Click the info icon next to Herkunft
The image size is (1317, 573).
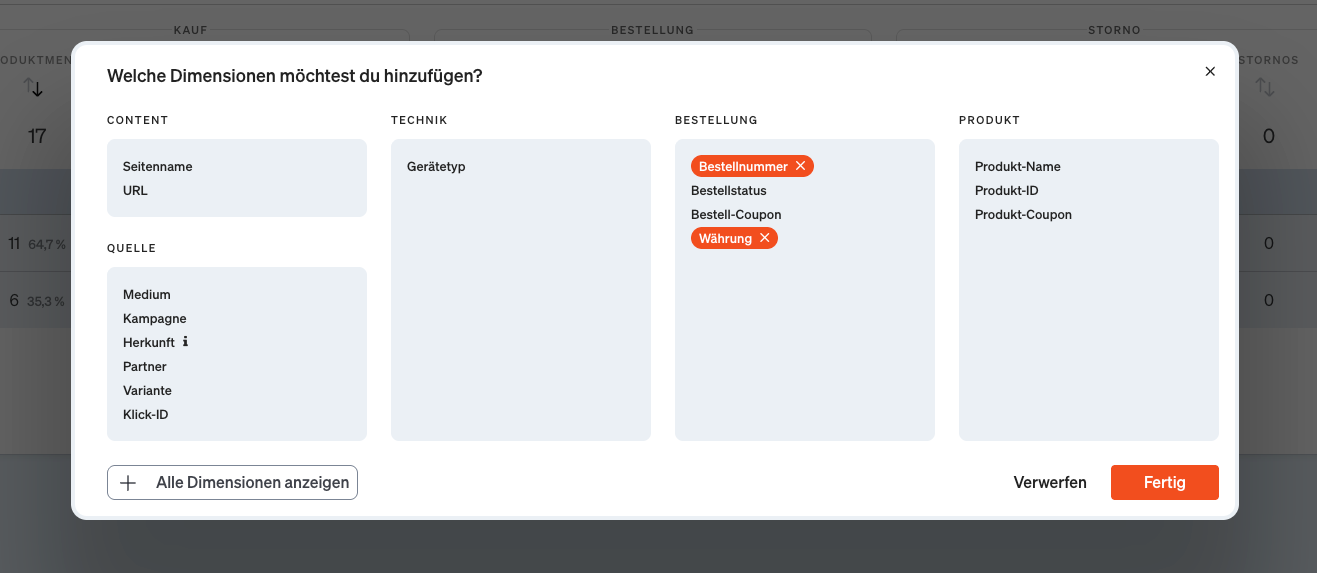point(185,342)
